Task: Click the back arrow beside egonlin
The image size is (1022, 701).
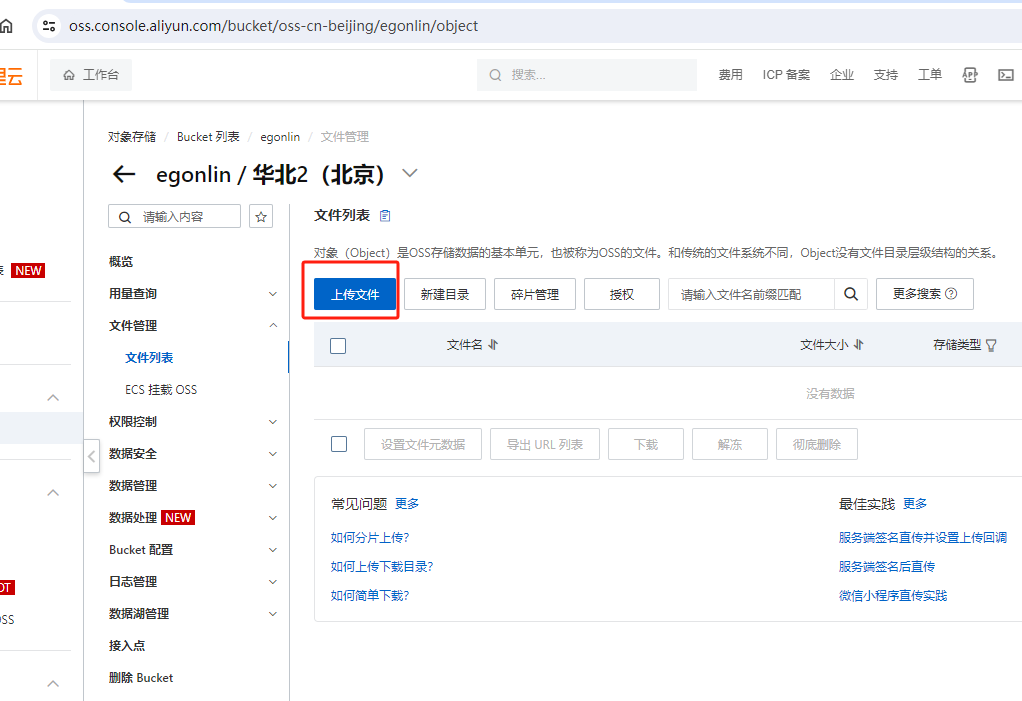Action: point(124,174)
